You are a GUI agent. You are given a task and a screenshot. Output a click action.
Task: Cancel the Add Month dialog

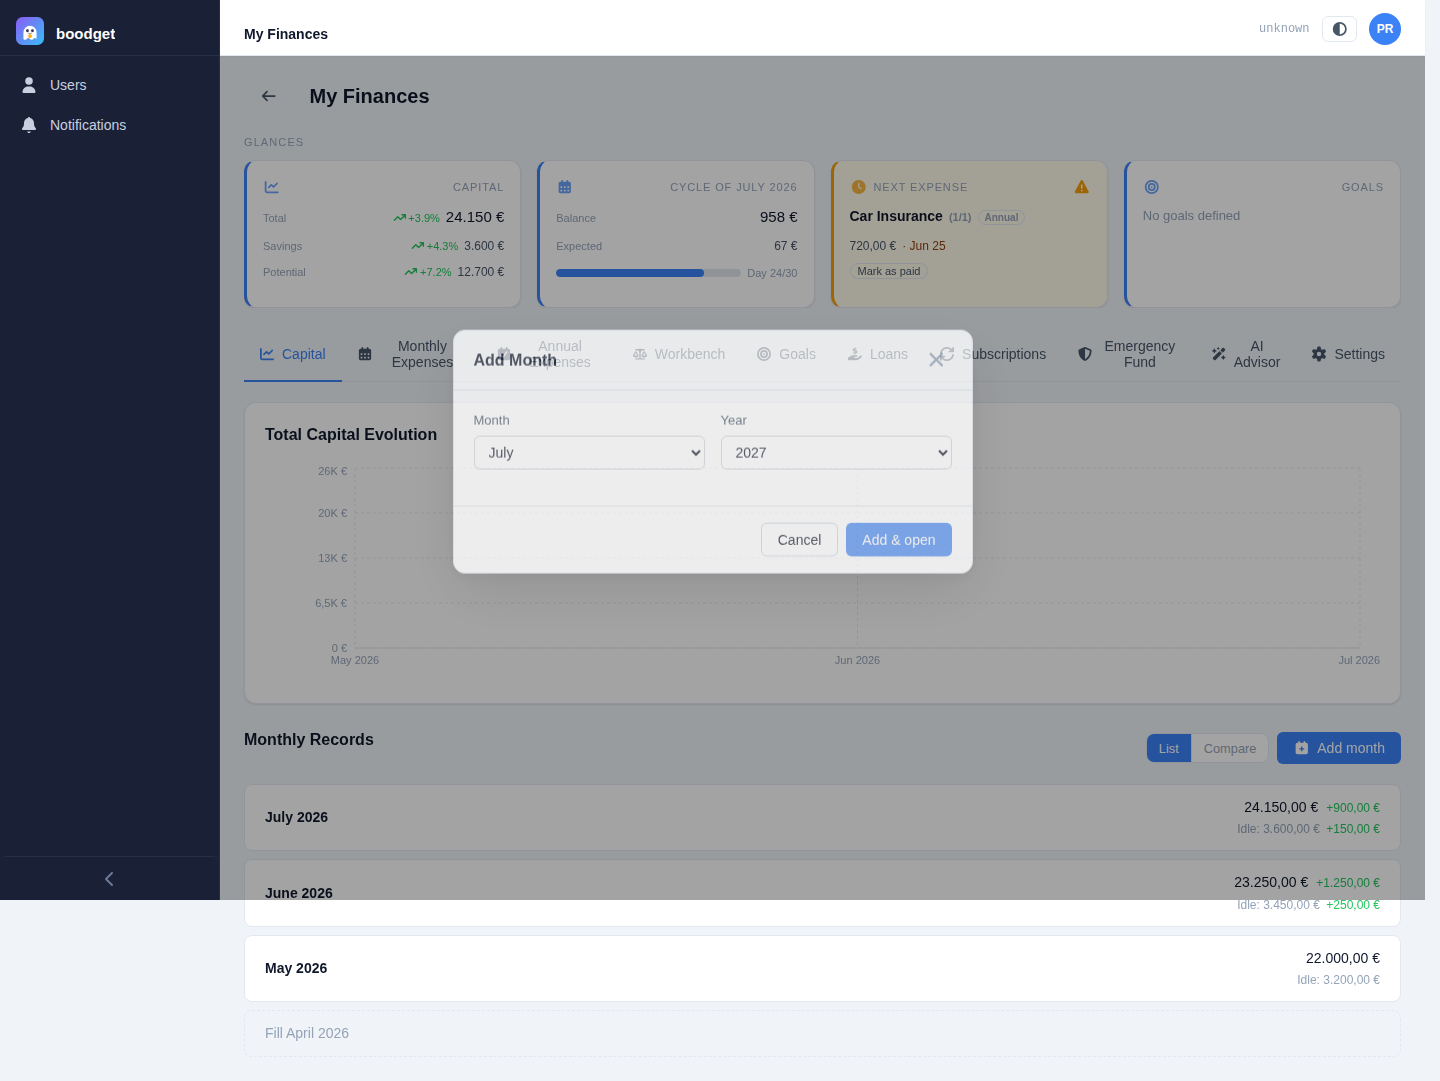coord(799,540)
